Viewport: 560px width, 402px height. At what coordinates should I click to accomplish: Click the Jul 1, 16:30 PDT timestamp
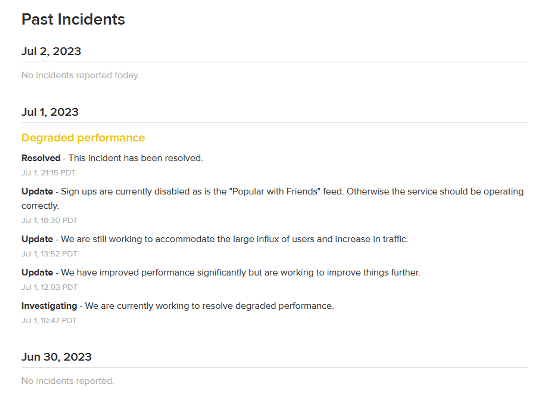(49, 220)
